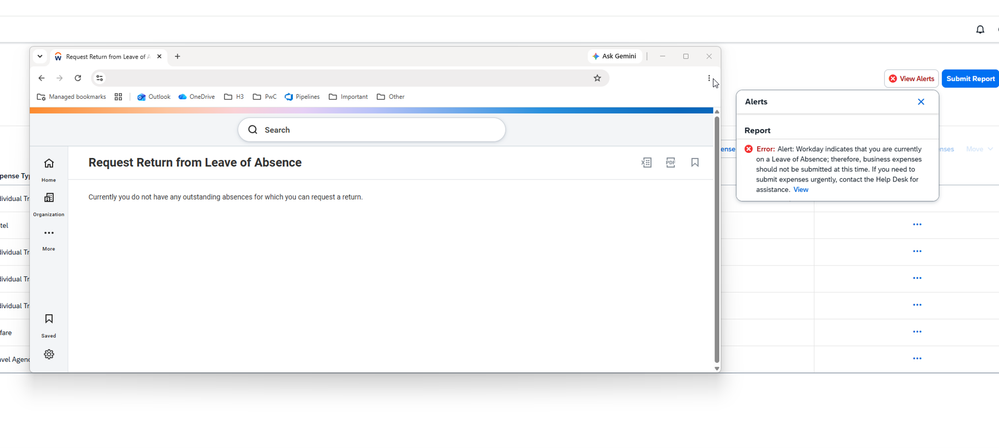Click into the Workday Search field
Image resolution: width=999 pixels, height=448 pixels.
pos(371,129)
